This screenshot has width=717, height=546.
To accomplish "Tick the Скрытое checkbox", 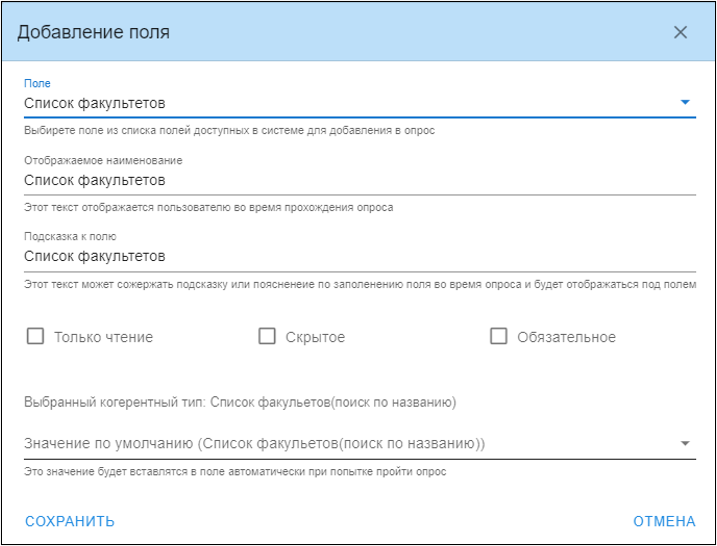I will click(x=267, y=336).
